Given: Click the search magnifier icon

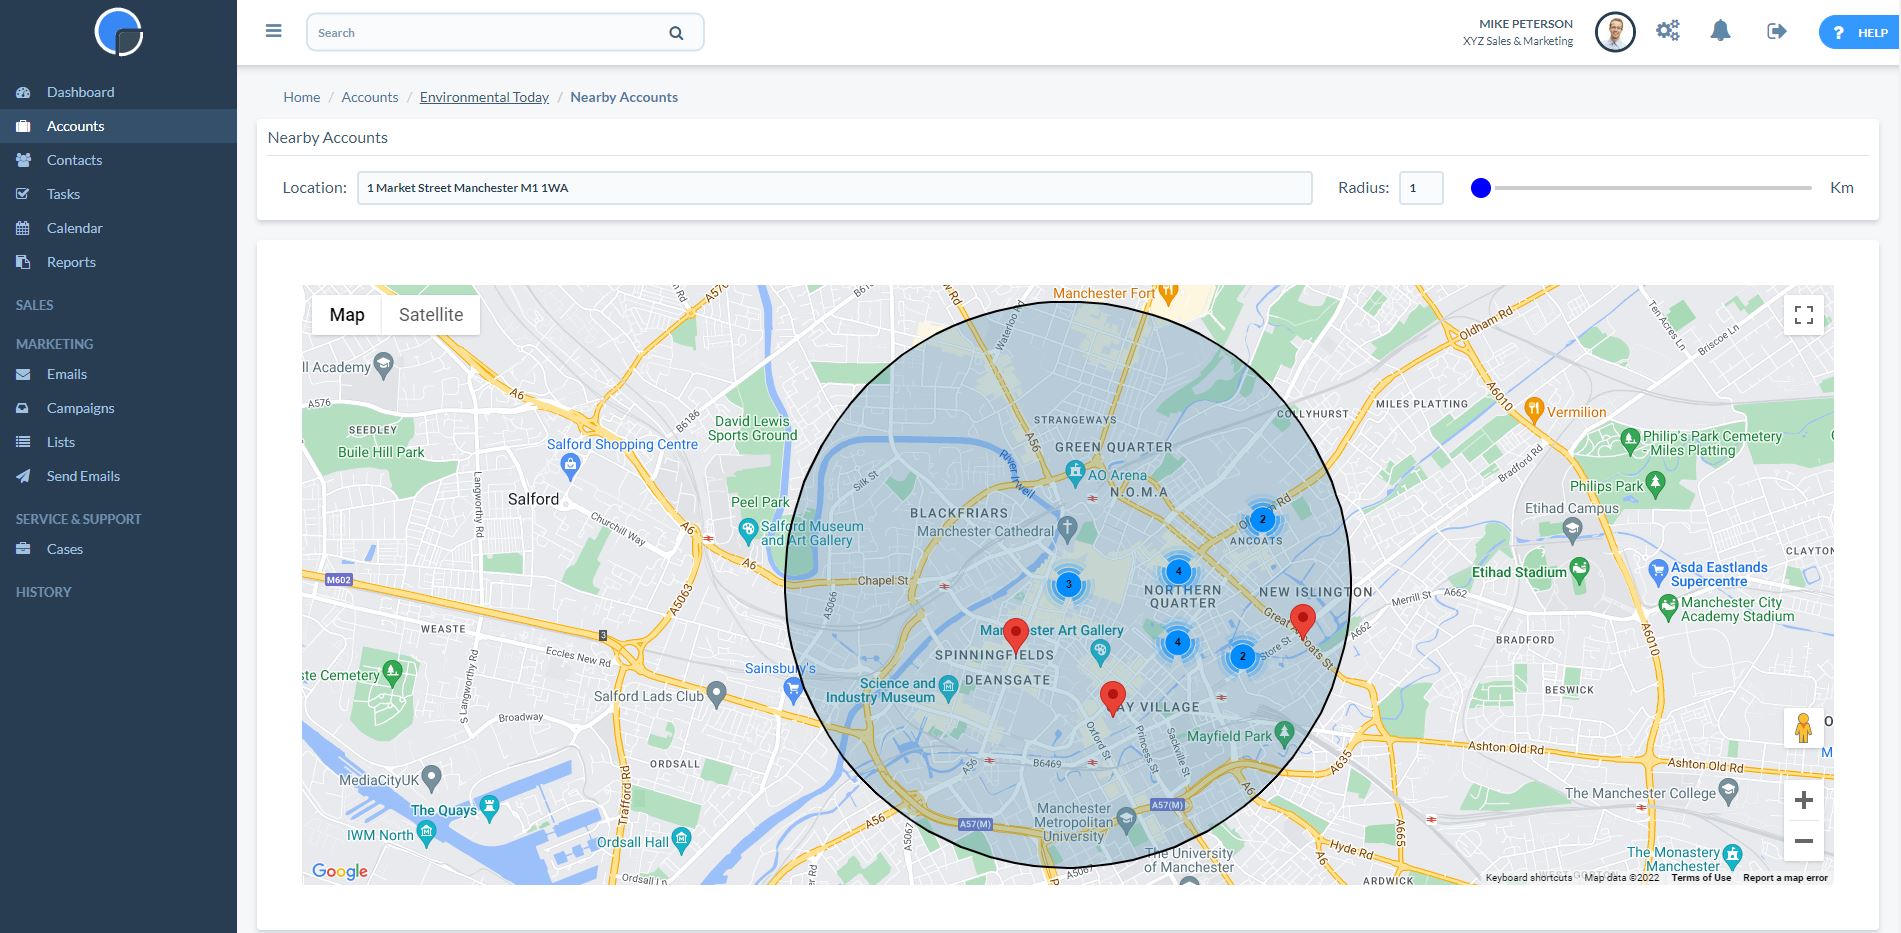Looking at the screenshot, I should click(676, 33).
